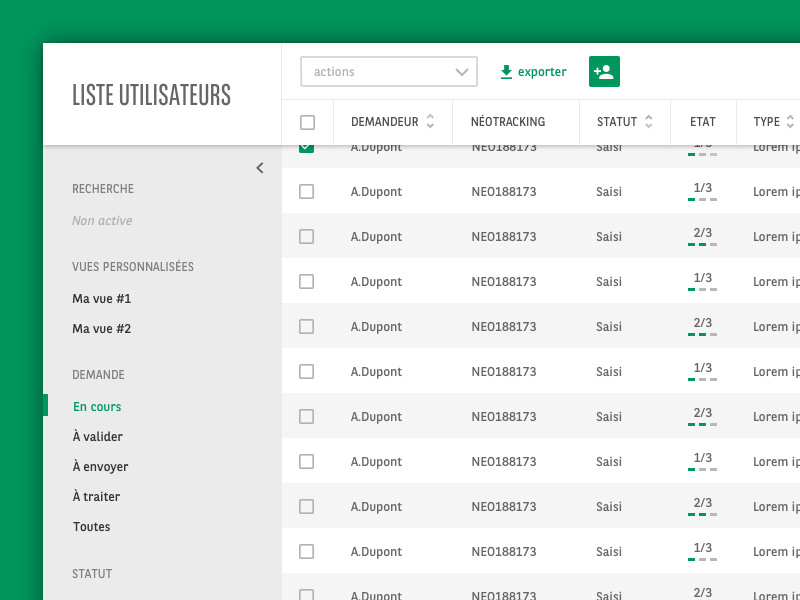This screenshot has height=600, width=800.
Task: Open 'Ma vue #1' custom view
Action: 102,299
